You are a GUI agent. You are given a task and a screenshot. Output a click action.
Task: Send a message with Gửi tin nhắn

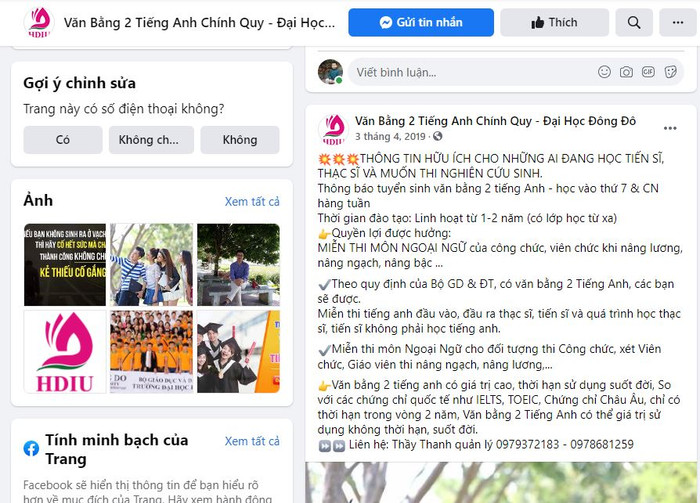[421, 22]
